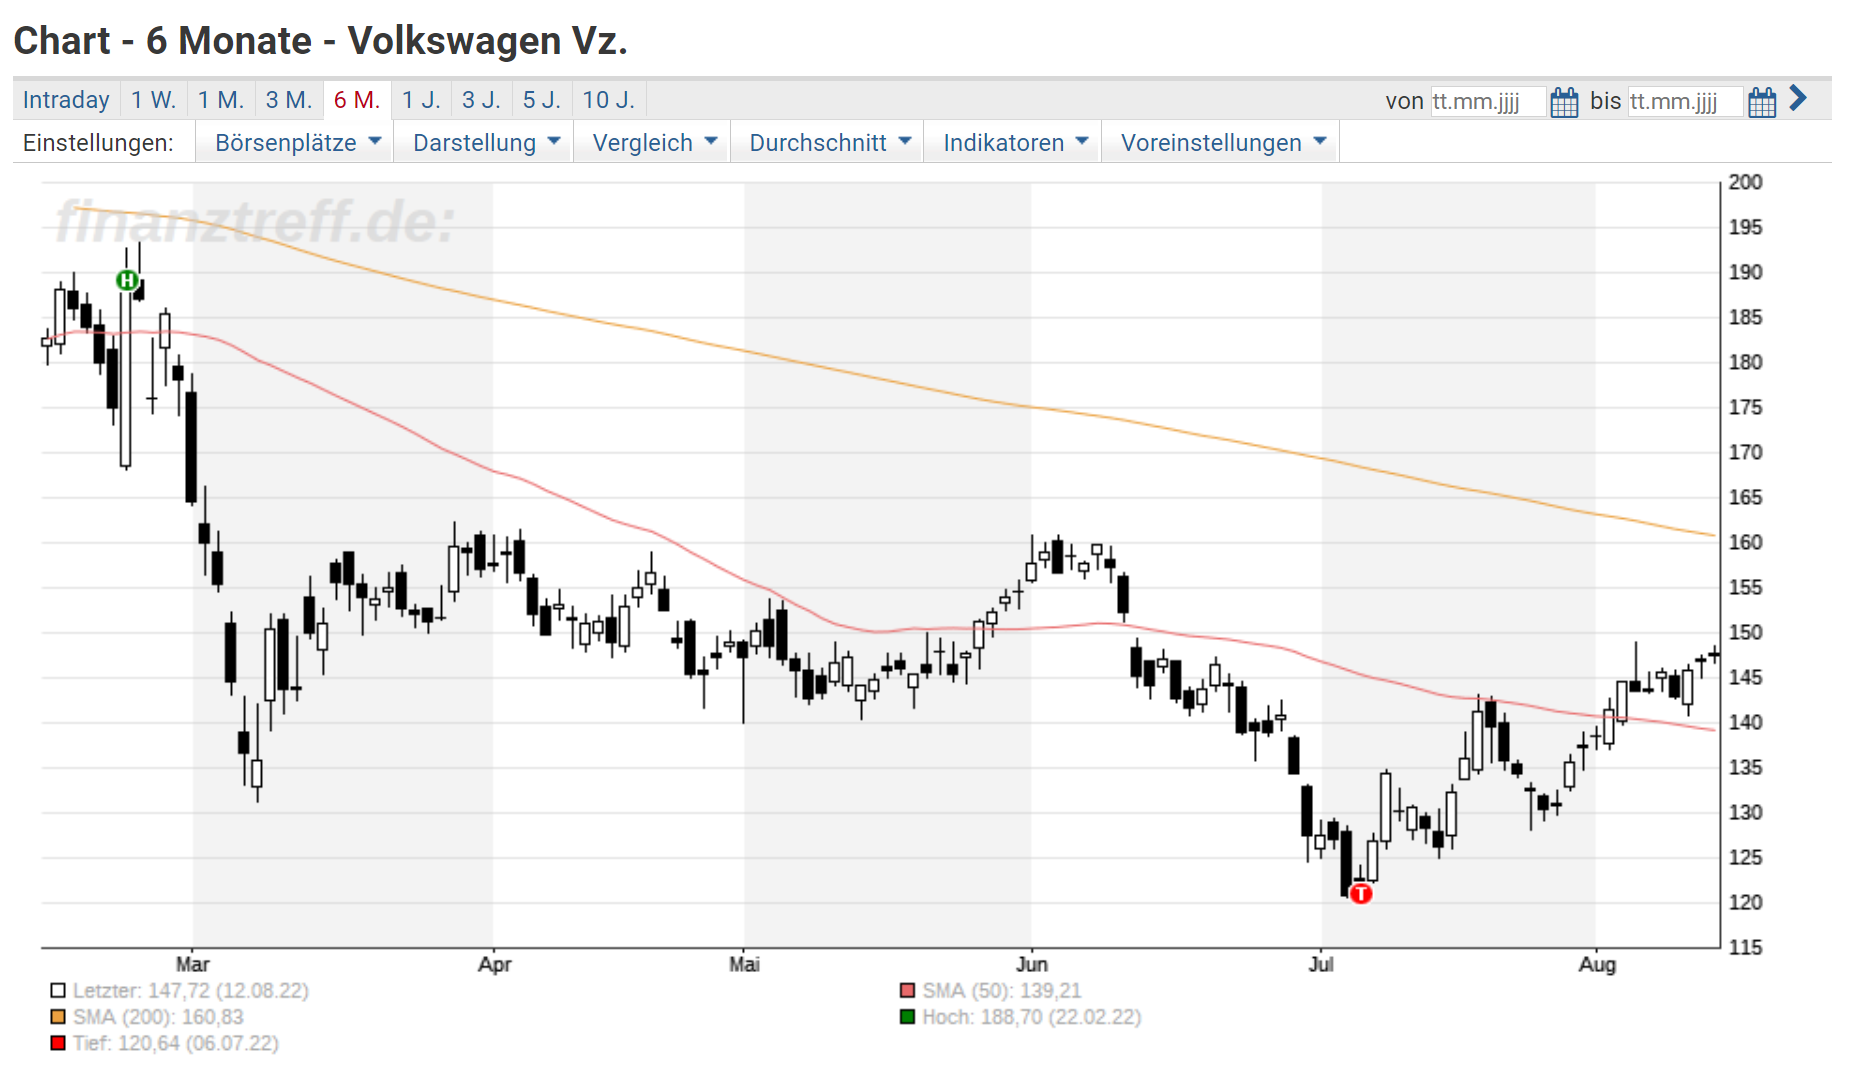Switch to the Intraday tab
1851x1092 pixels.
click(66, 100)
